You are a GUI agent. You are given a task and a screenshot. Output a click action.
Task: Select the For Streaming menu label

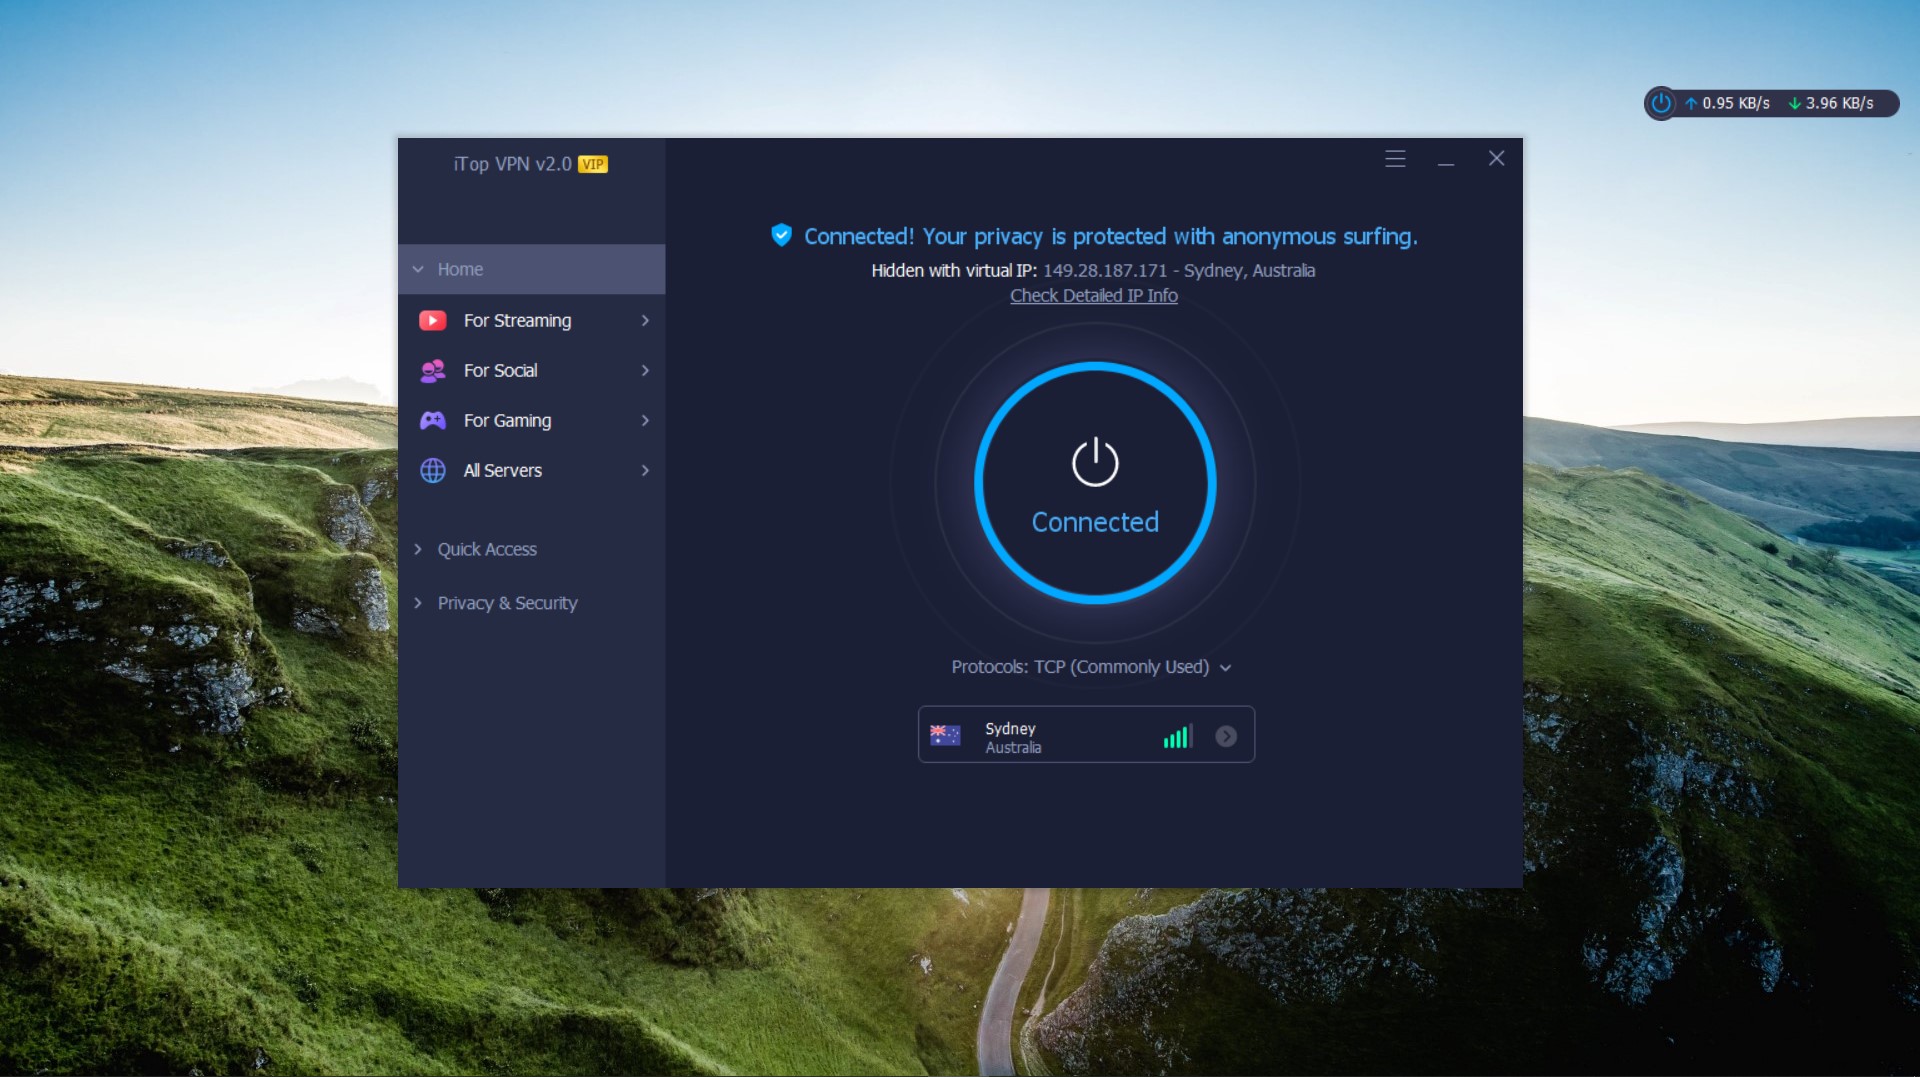coord(517,321)
